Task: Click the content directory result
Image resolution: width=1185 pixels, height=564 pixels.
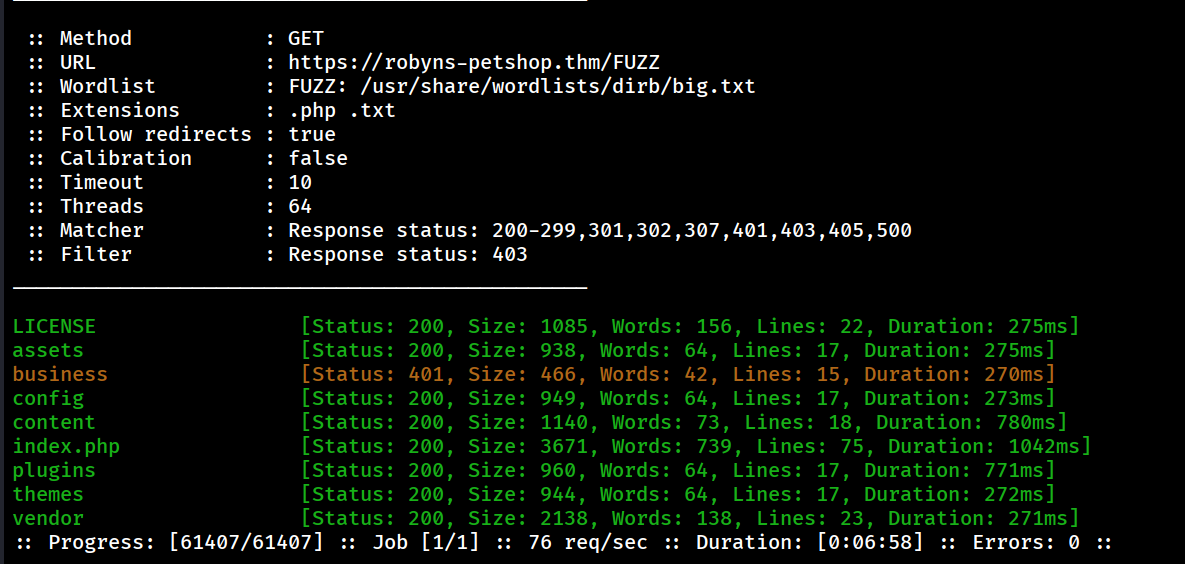Action: 54,422
